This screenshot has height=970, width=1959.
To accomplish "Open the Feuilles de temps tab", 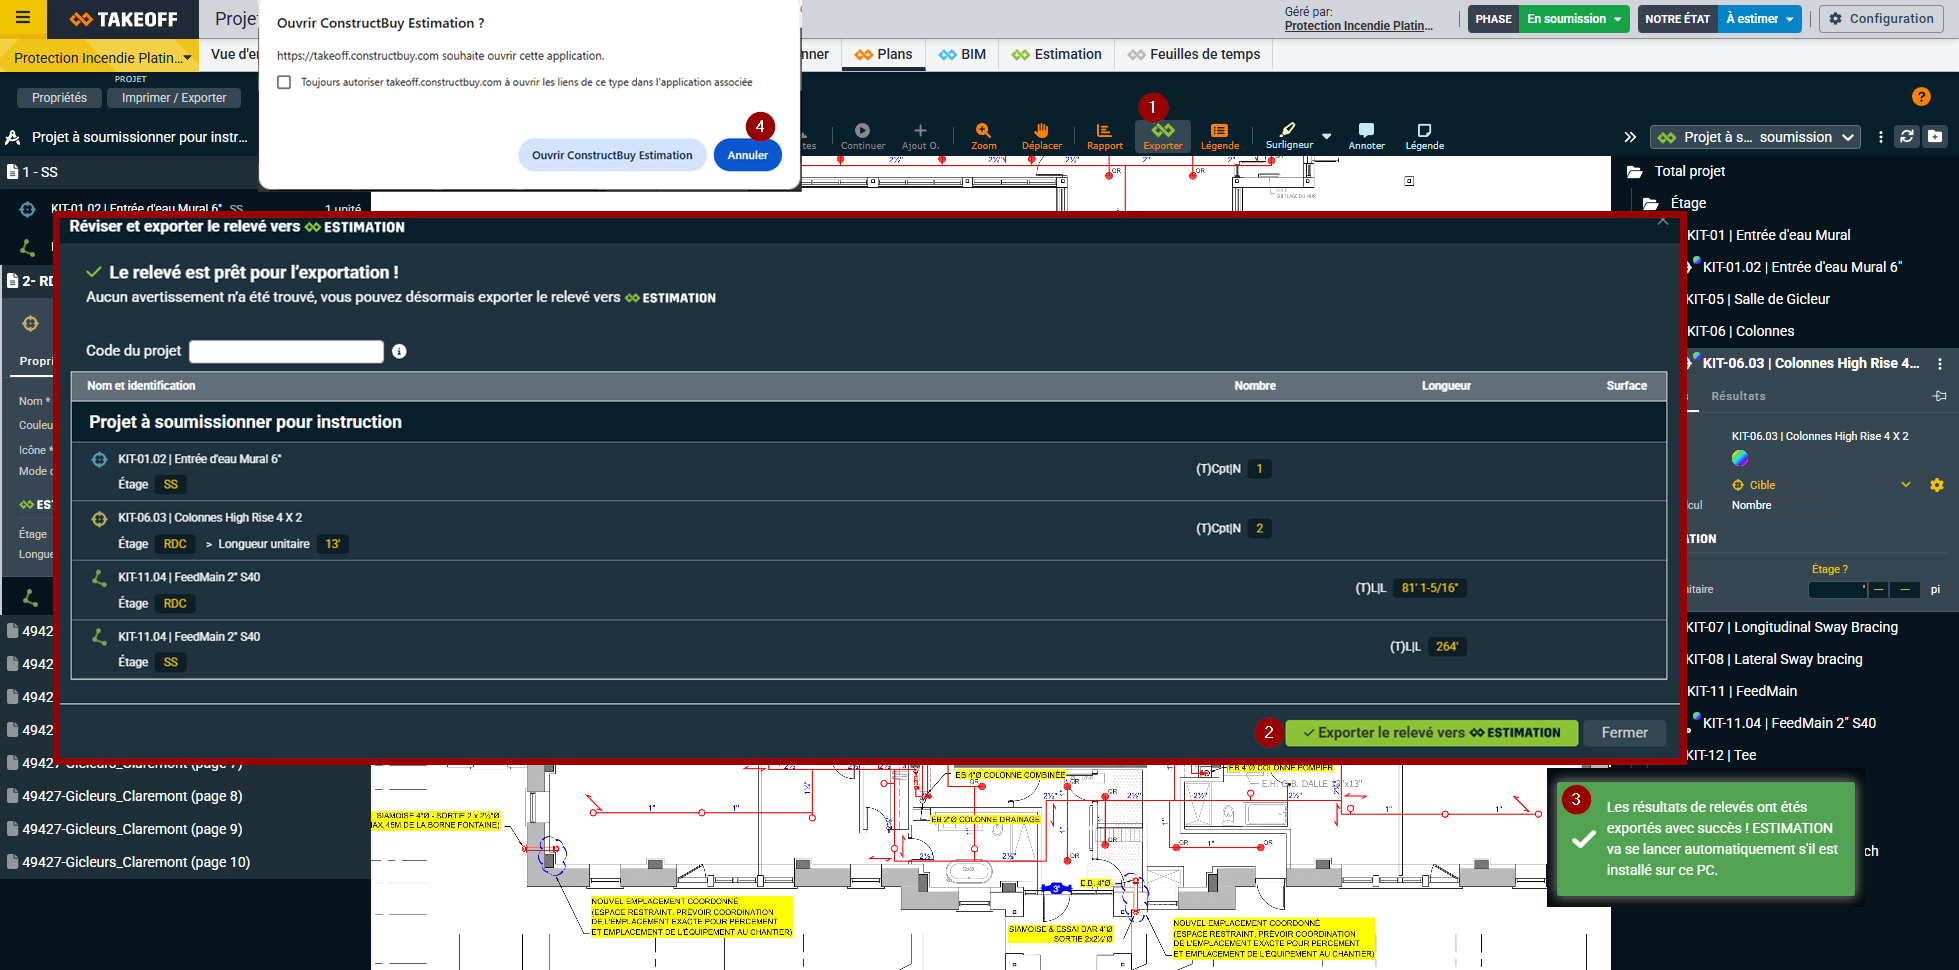I will [x=1194, y=54].
